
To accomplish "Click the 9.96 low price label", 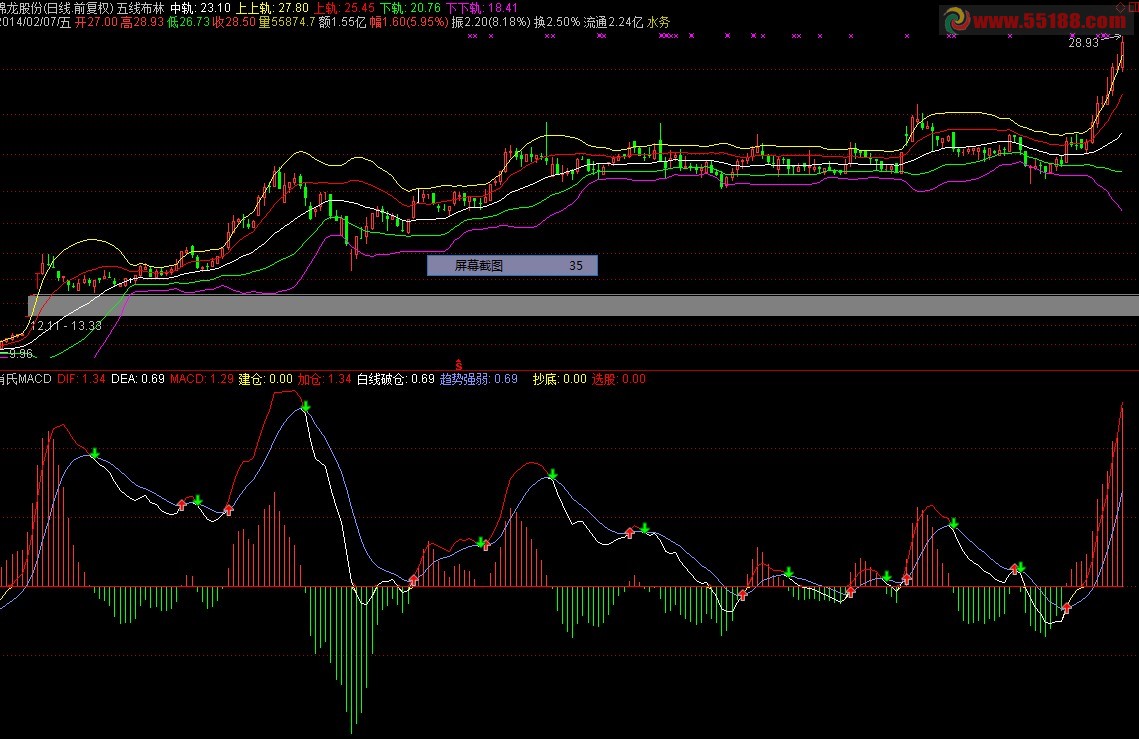I will tap(20, 354).
